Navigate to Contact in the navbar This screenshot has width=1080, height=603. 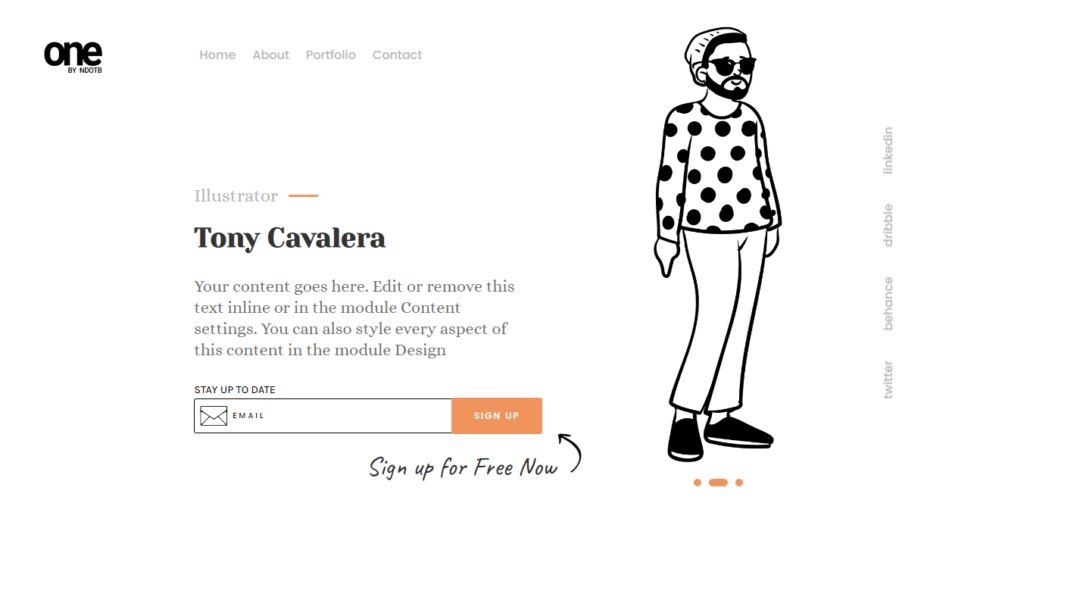click(397, 55)
